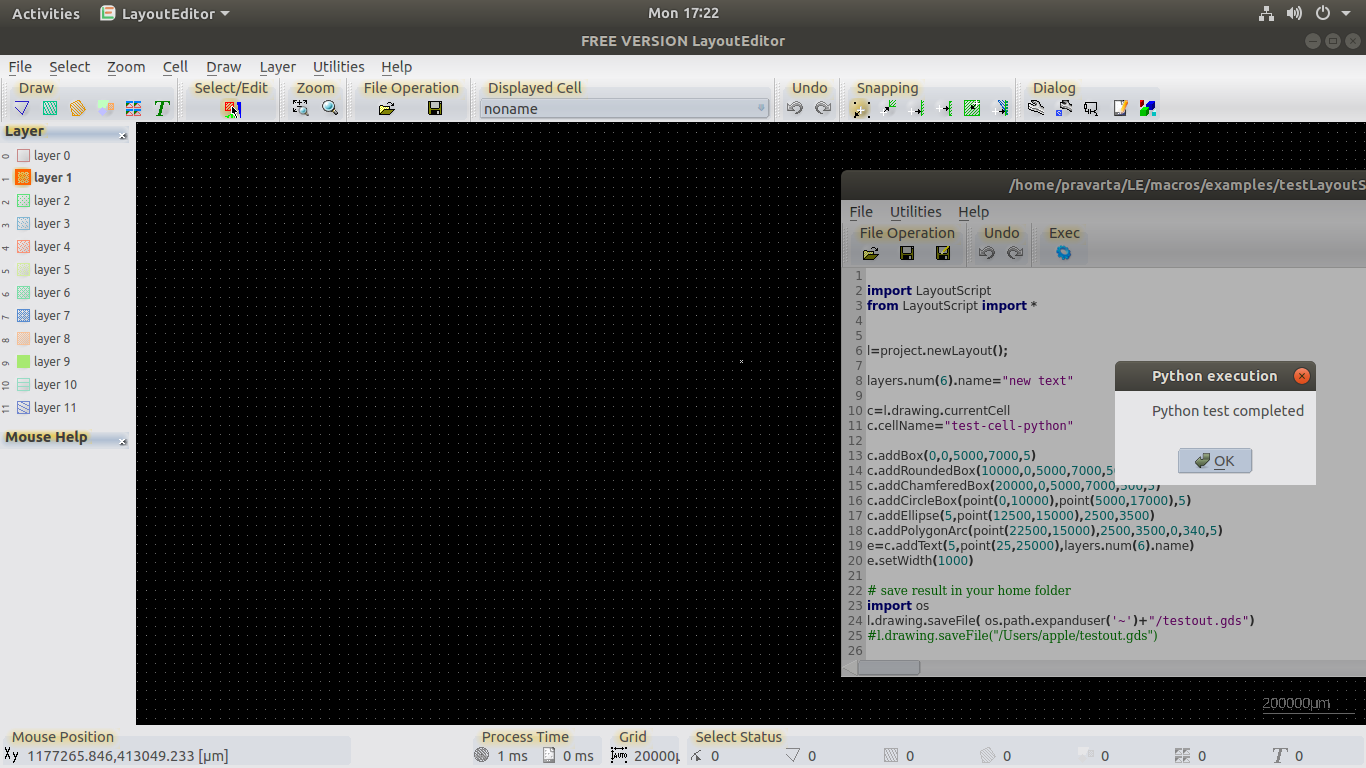The width and height of the screenshot is (1366, 768).
Task: Click Save As icon in script editor
Action: (943, 253)
